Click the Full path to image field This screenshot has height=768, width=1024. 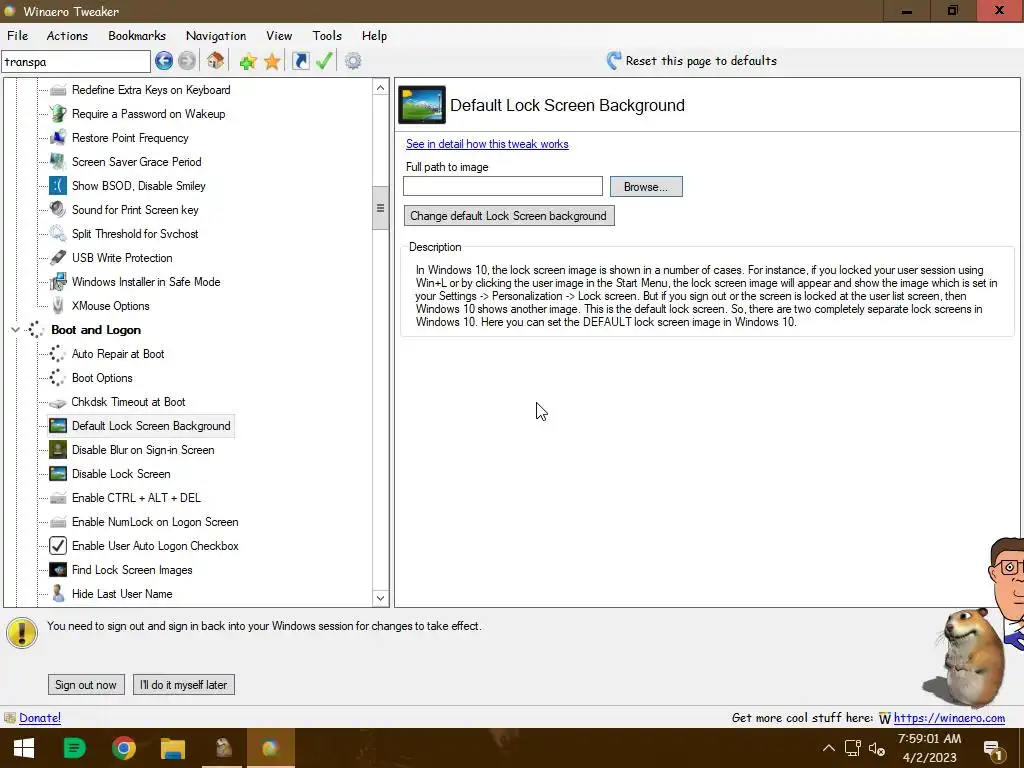[x=503, y=186]
